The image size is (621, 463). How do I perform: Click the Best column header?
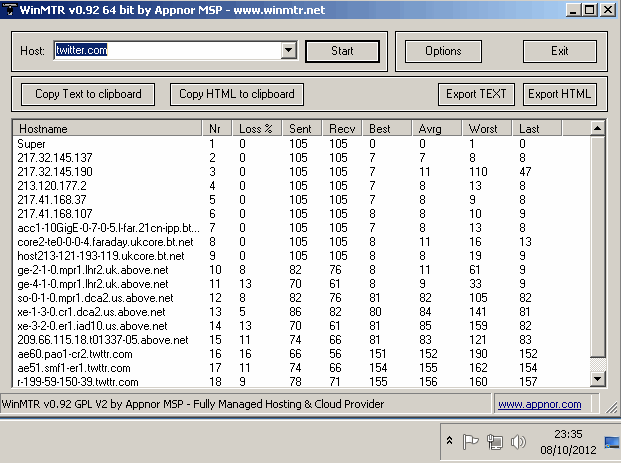387,129
